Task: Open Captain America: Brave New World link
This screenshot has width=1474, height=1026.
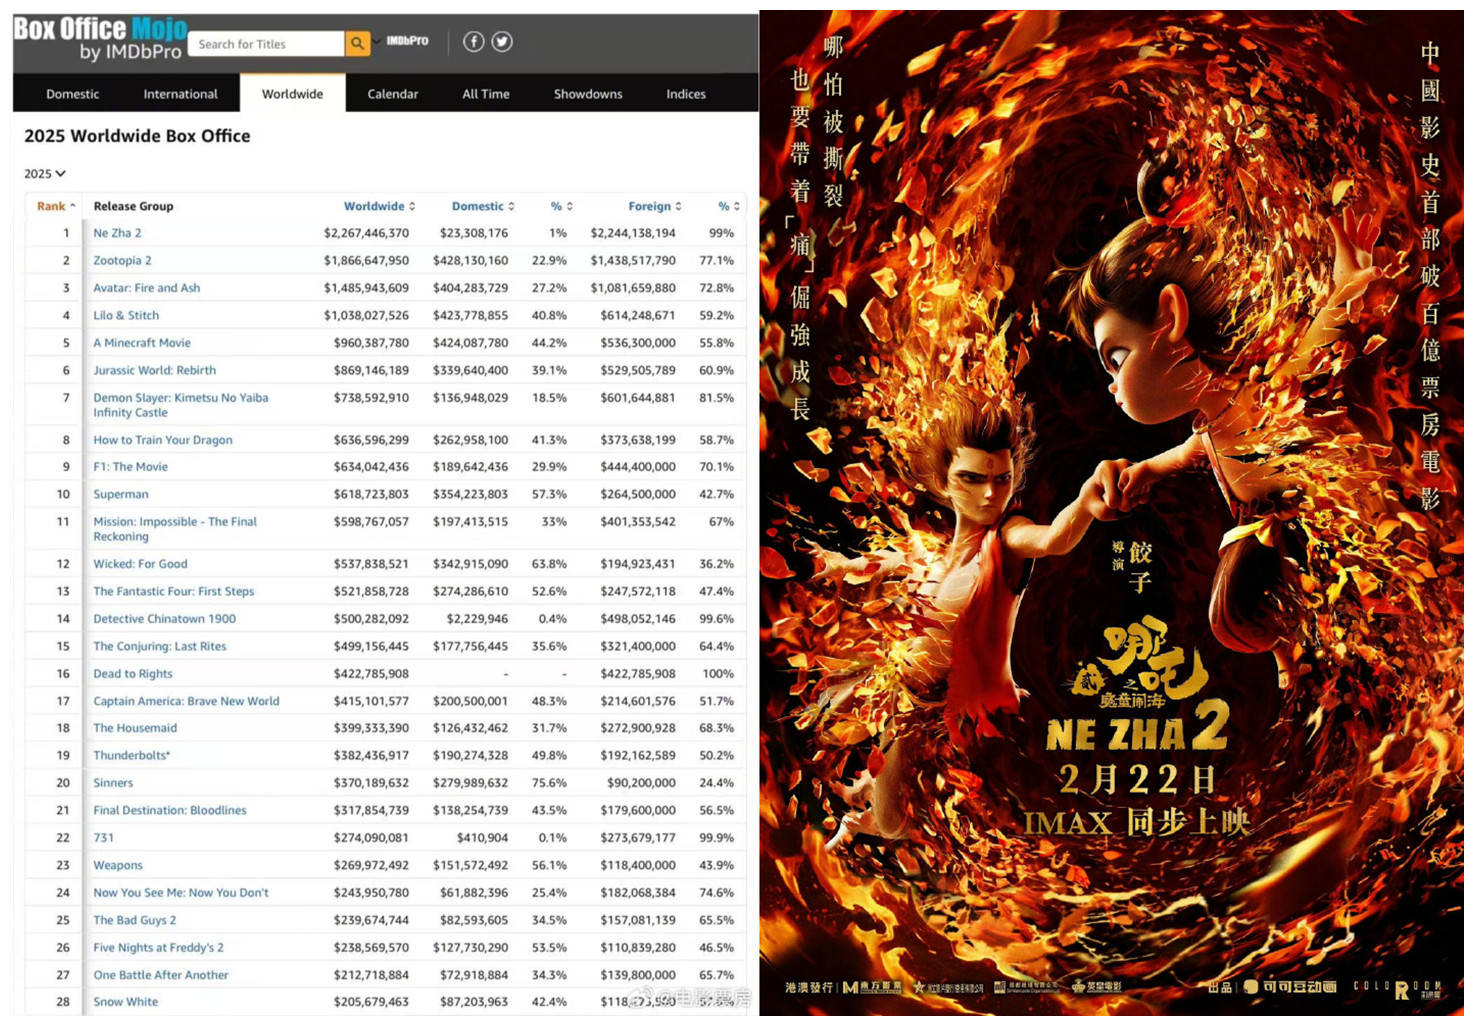Action: pyautogui.click(x=186, y=702)
